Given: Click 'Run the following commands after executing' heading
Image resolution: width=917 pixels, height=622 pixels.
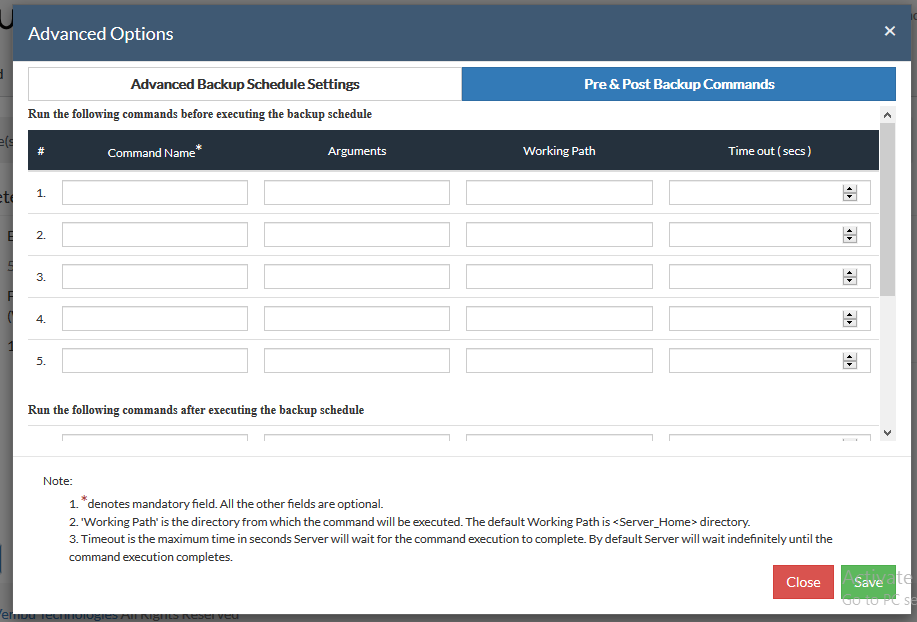Looking at the screenshot, I should pos(196,410).
